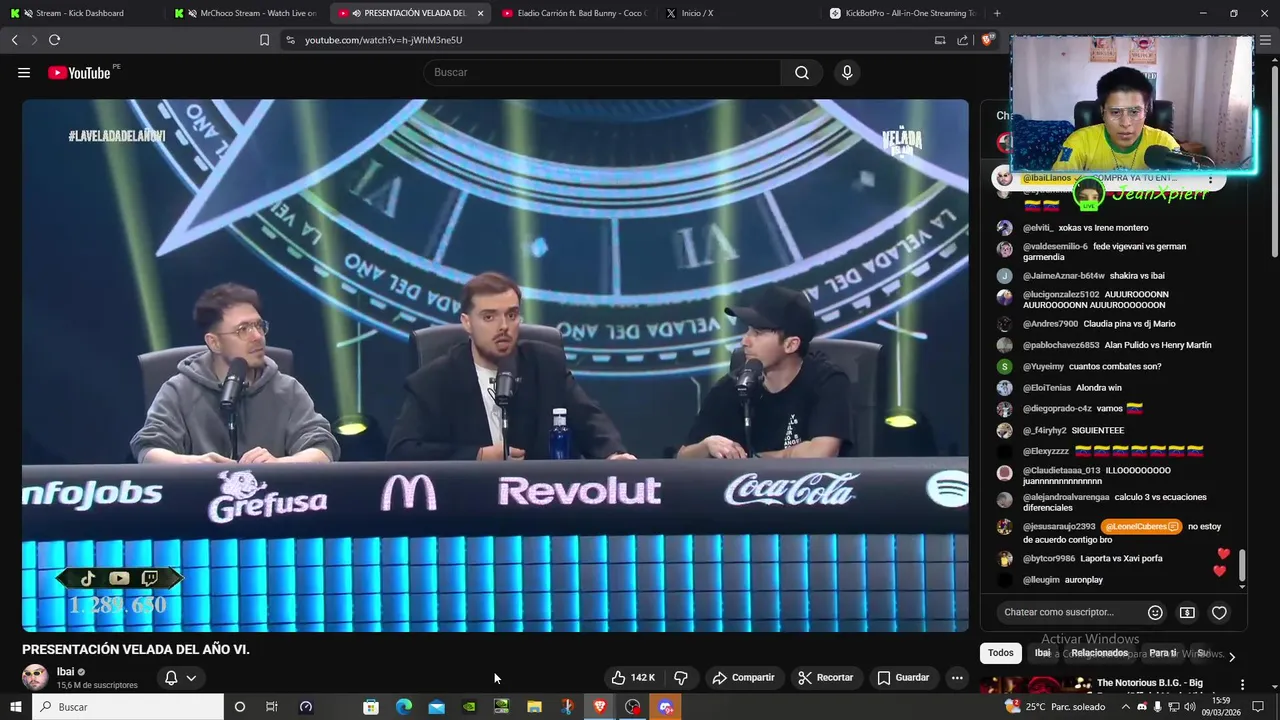This screenshot has height=720, width=1280.
Task: Open Ibai channel avatar
Action: pos(35,677)
